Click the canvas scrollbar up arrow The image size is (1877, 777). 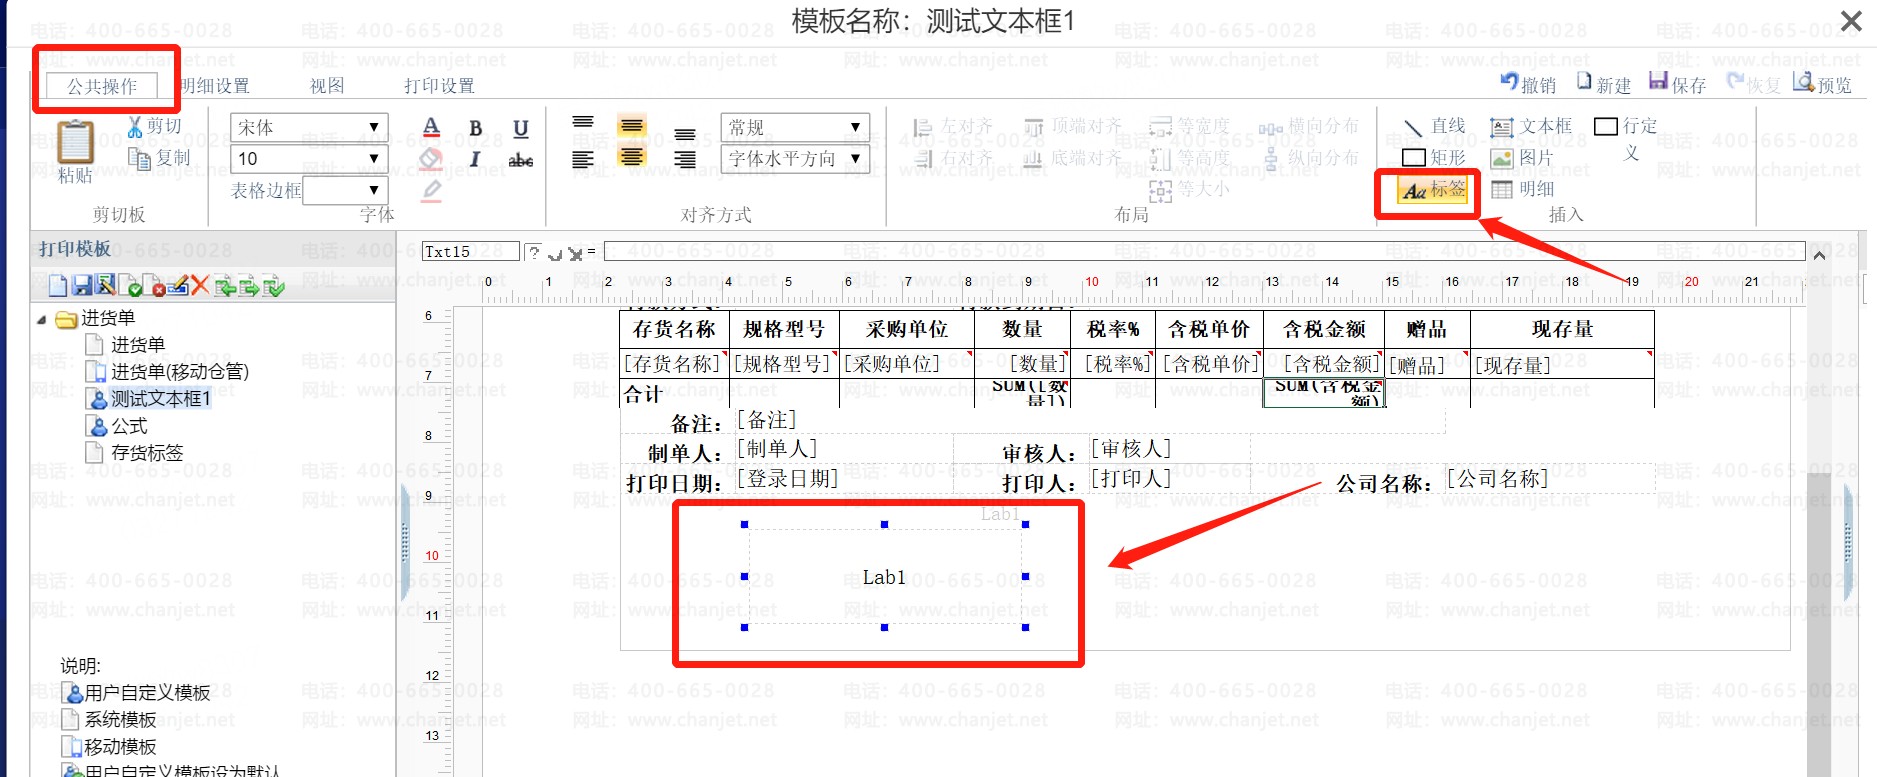(x=1819, y=254)
